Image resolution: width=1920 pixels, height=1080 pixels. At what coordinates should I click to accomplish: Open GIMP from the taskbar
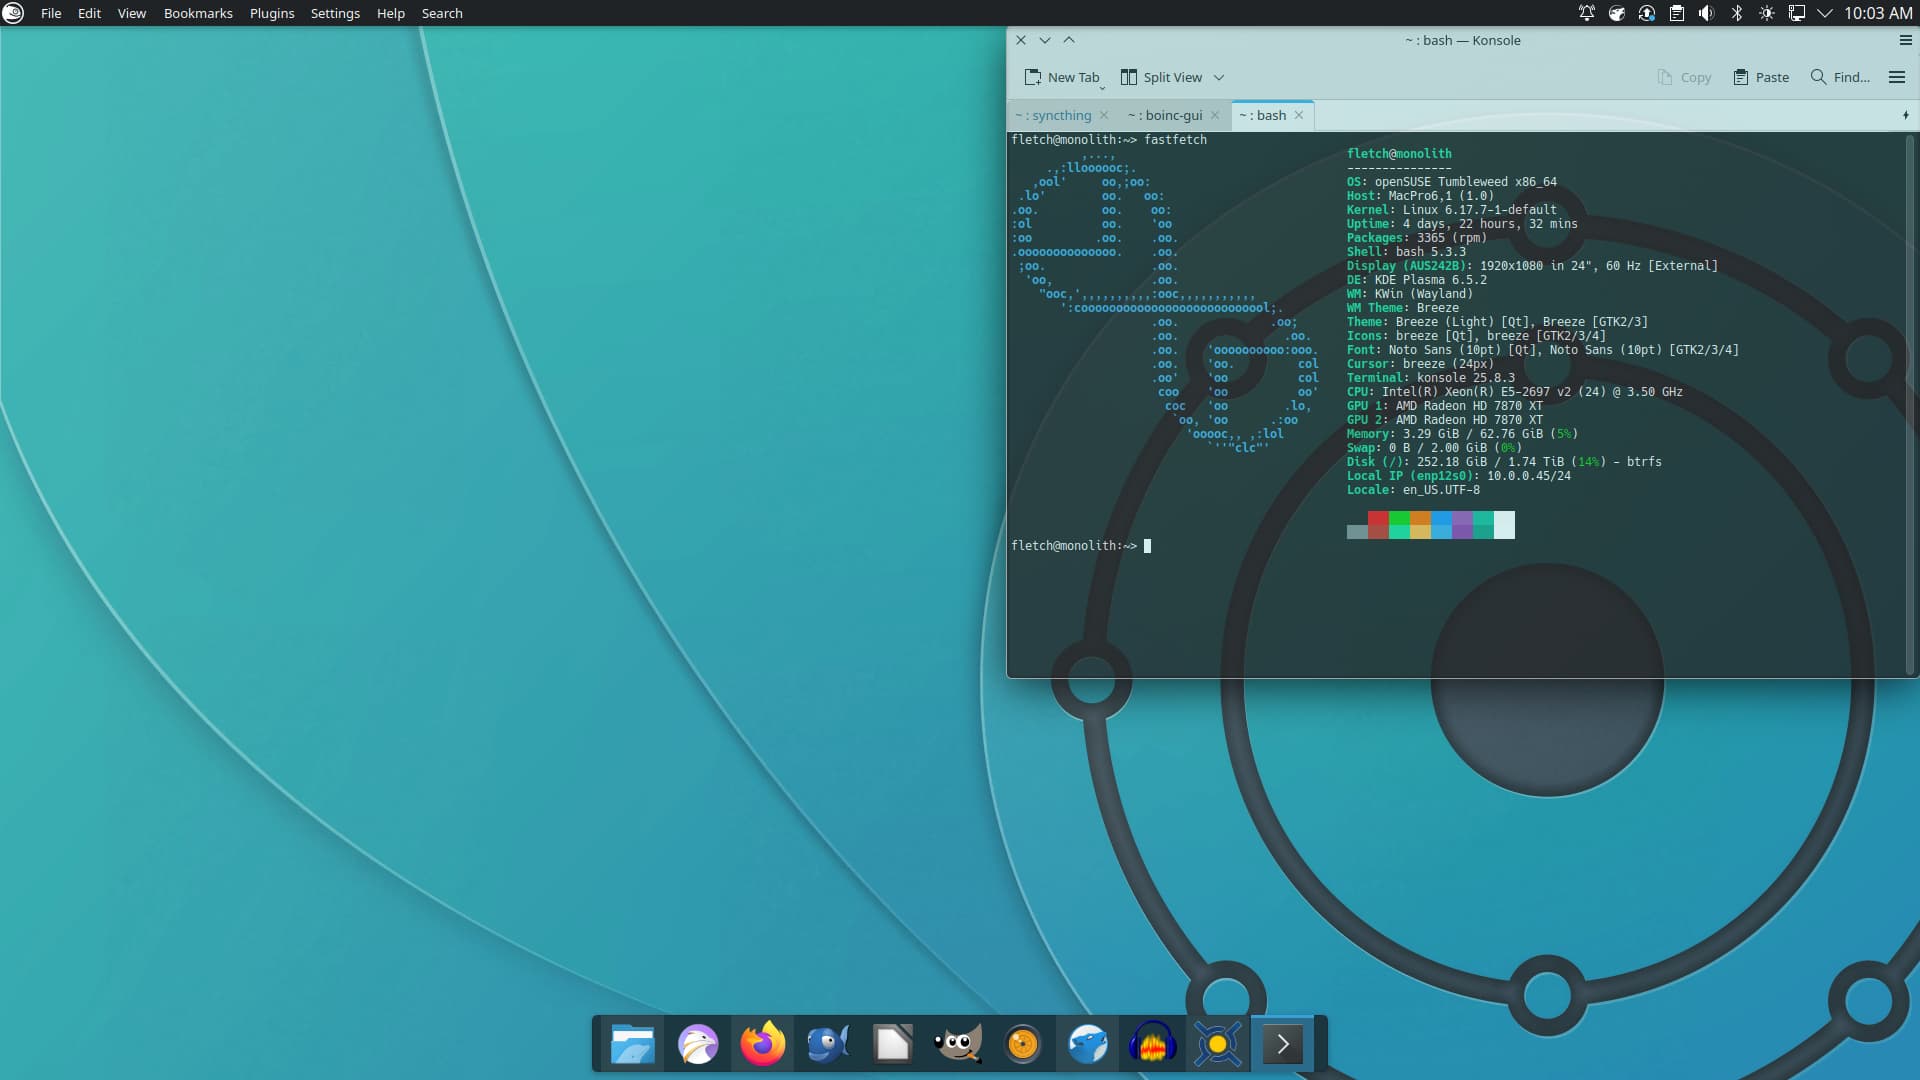957,1044
